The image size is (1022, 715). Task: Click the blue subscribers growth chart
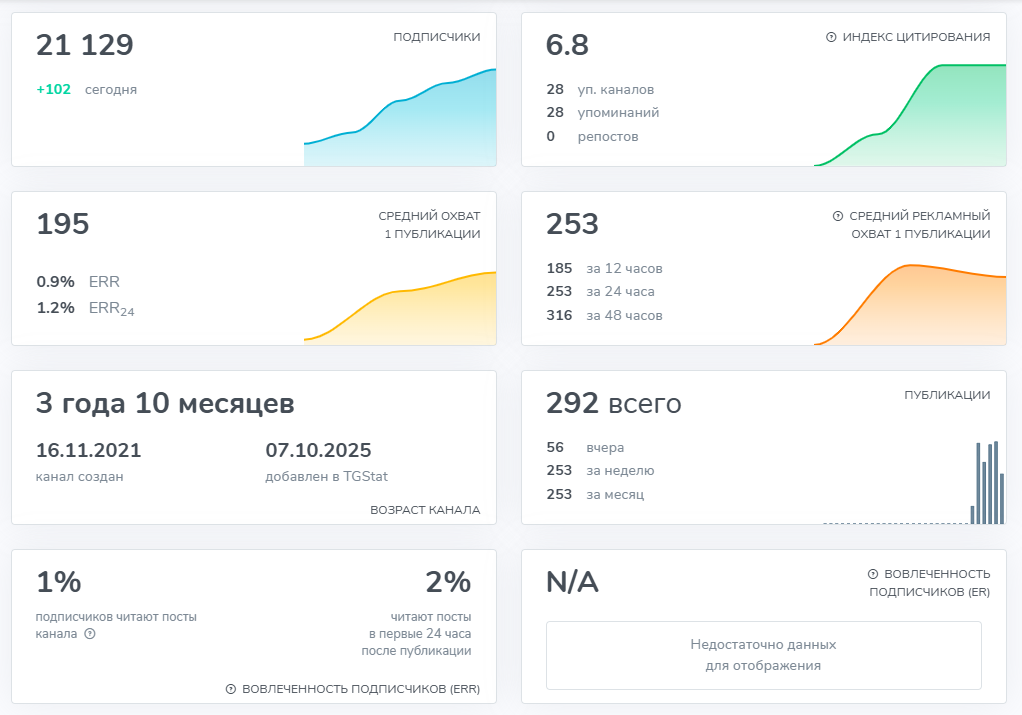(x=400, y=120)
